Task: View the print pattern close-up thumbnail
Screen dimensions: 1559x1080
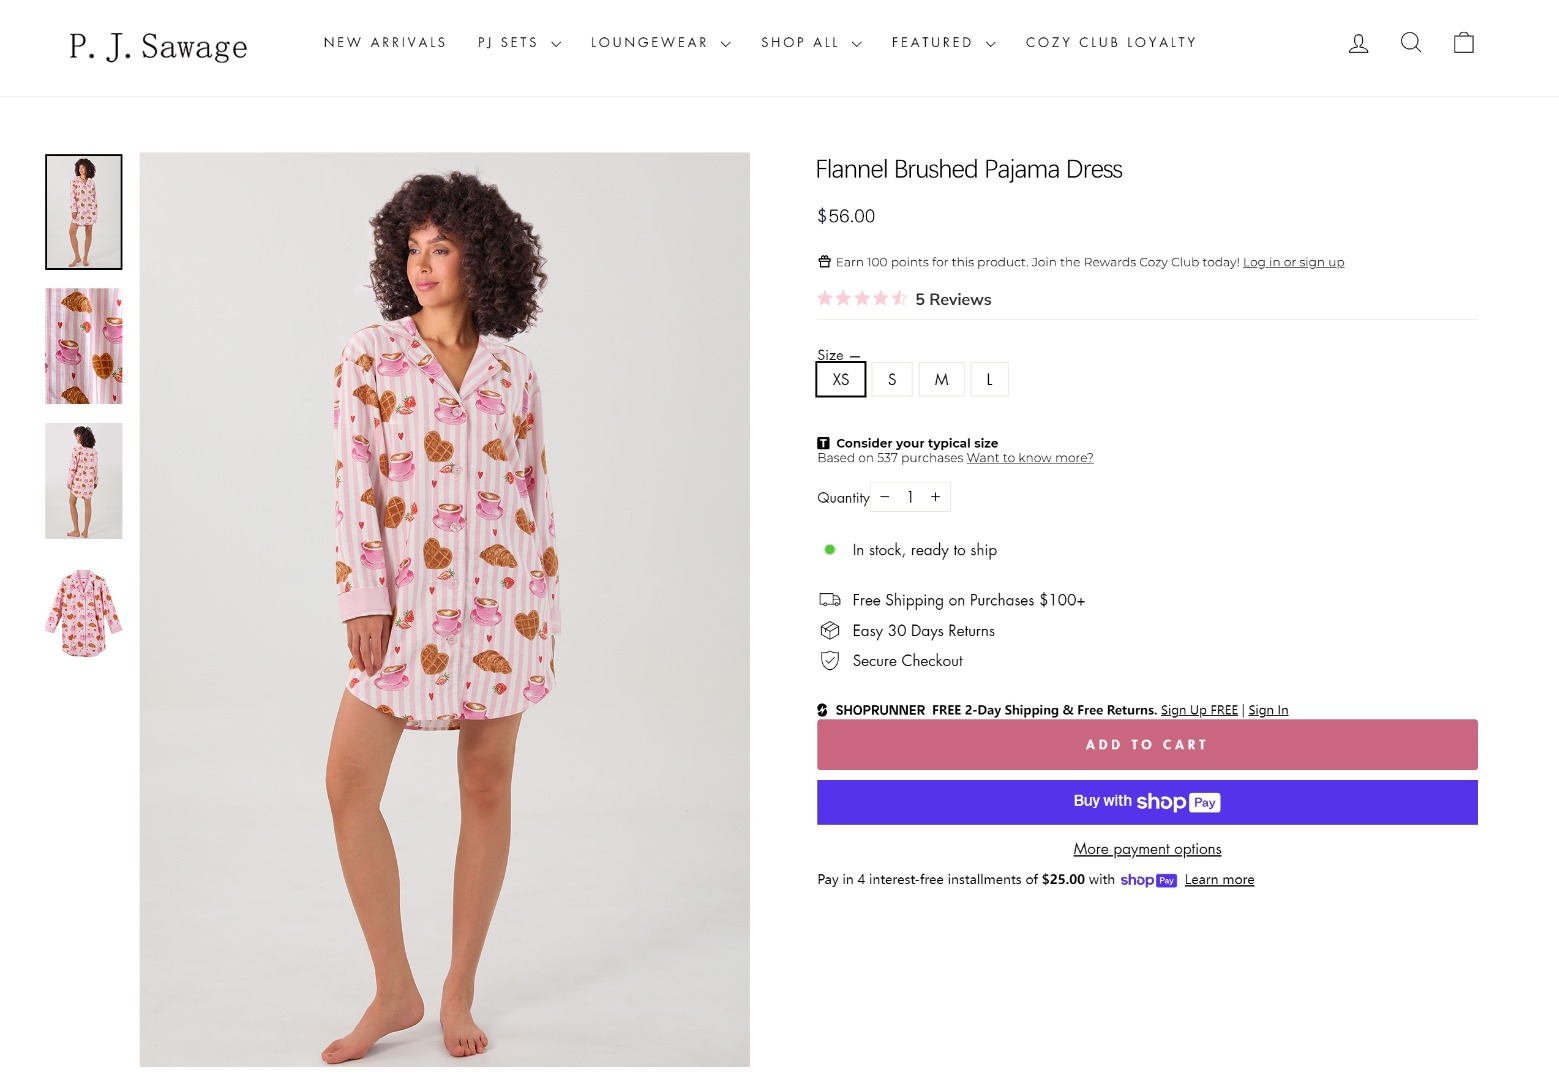Action: [x=84, y=346]
